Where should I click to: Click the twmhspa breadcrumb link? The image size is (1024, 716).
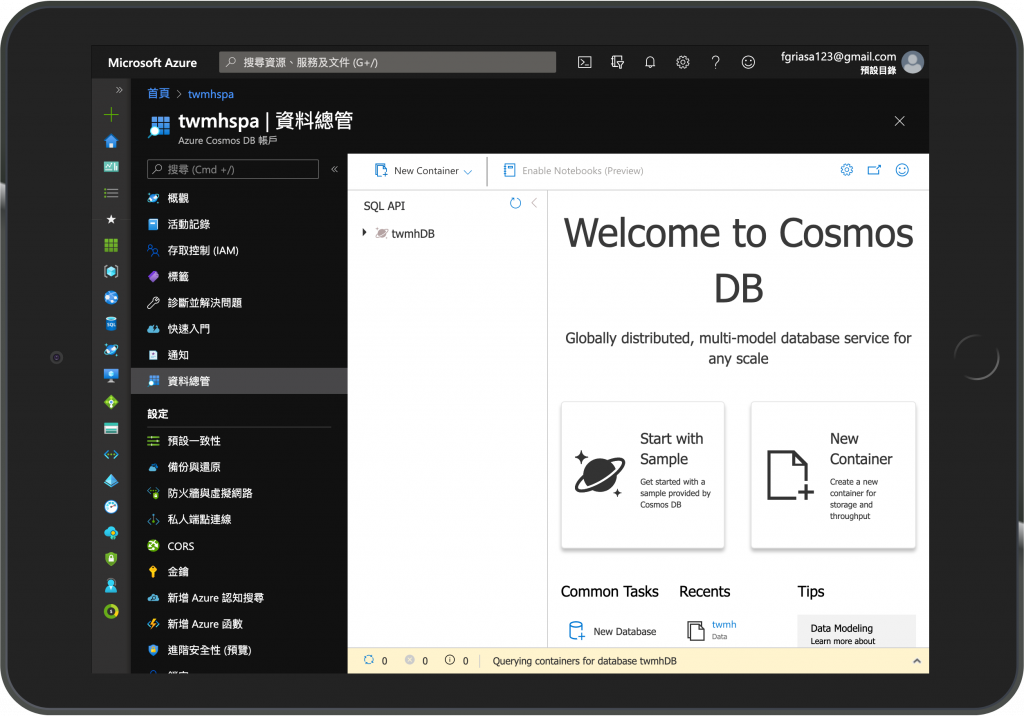click(x=210, y=94)
